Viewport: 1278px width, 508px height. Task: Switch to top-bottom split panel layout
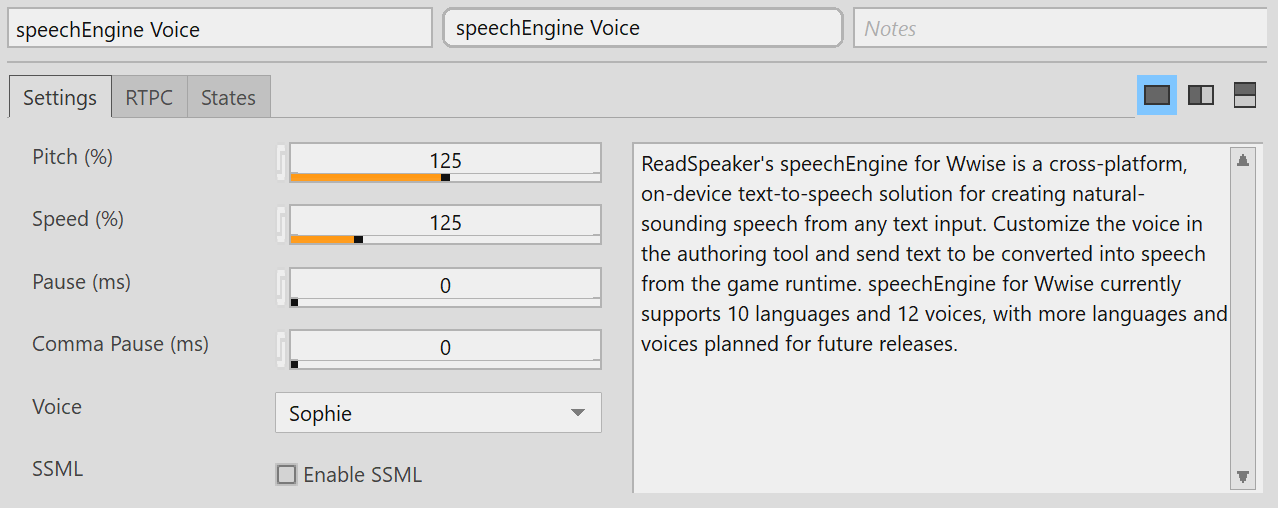tap(1244, 95)
